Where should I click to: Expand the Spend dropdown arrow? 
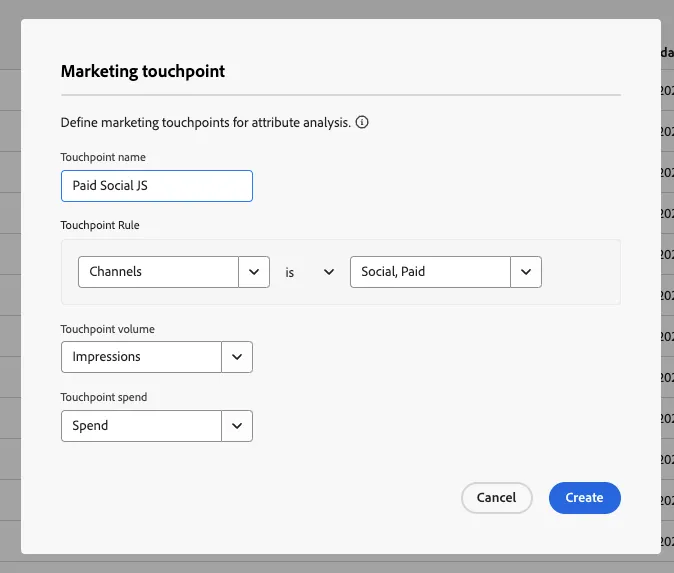(x=237, y=426)
